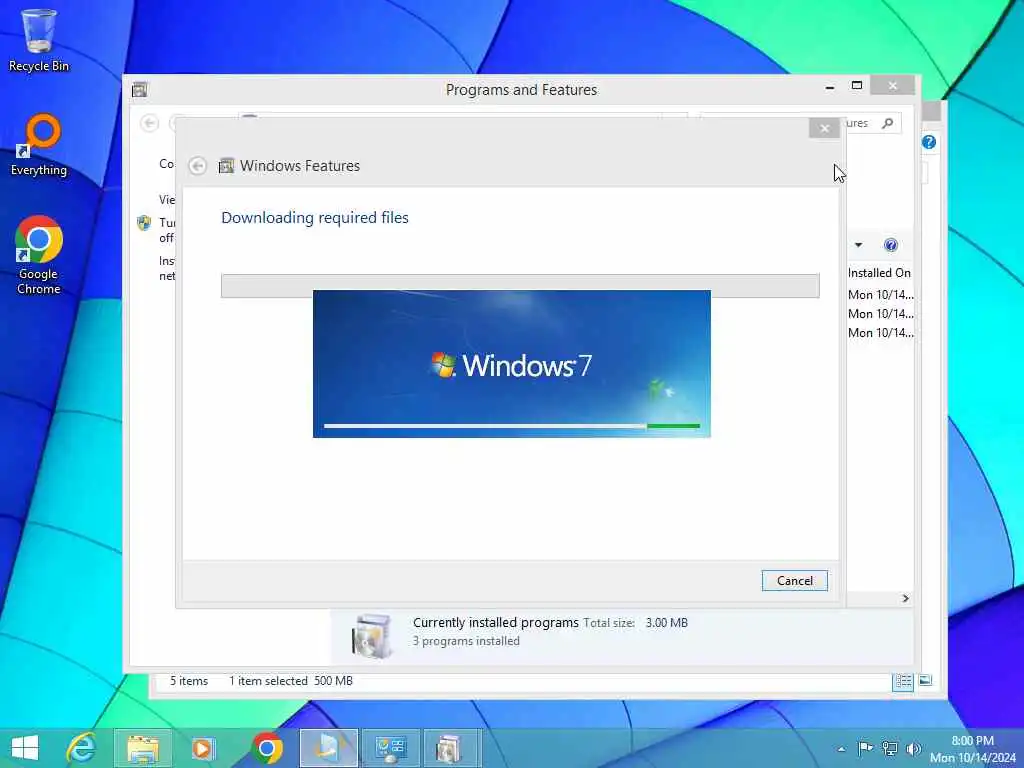The width and height of the screenshot is (1024, 768).
Task: Click the Downloading required files progress bar
Action: pos(520,286)
